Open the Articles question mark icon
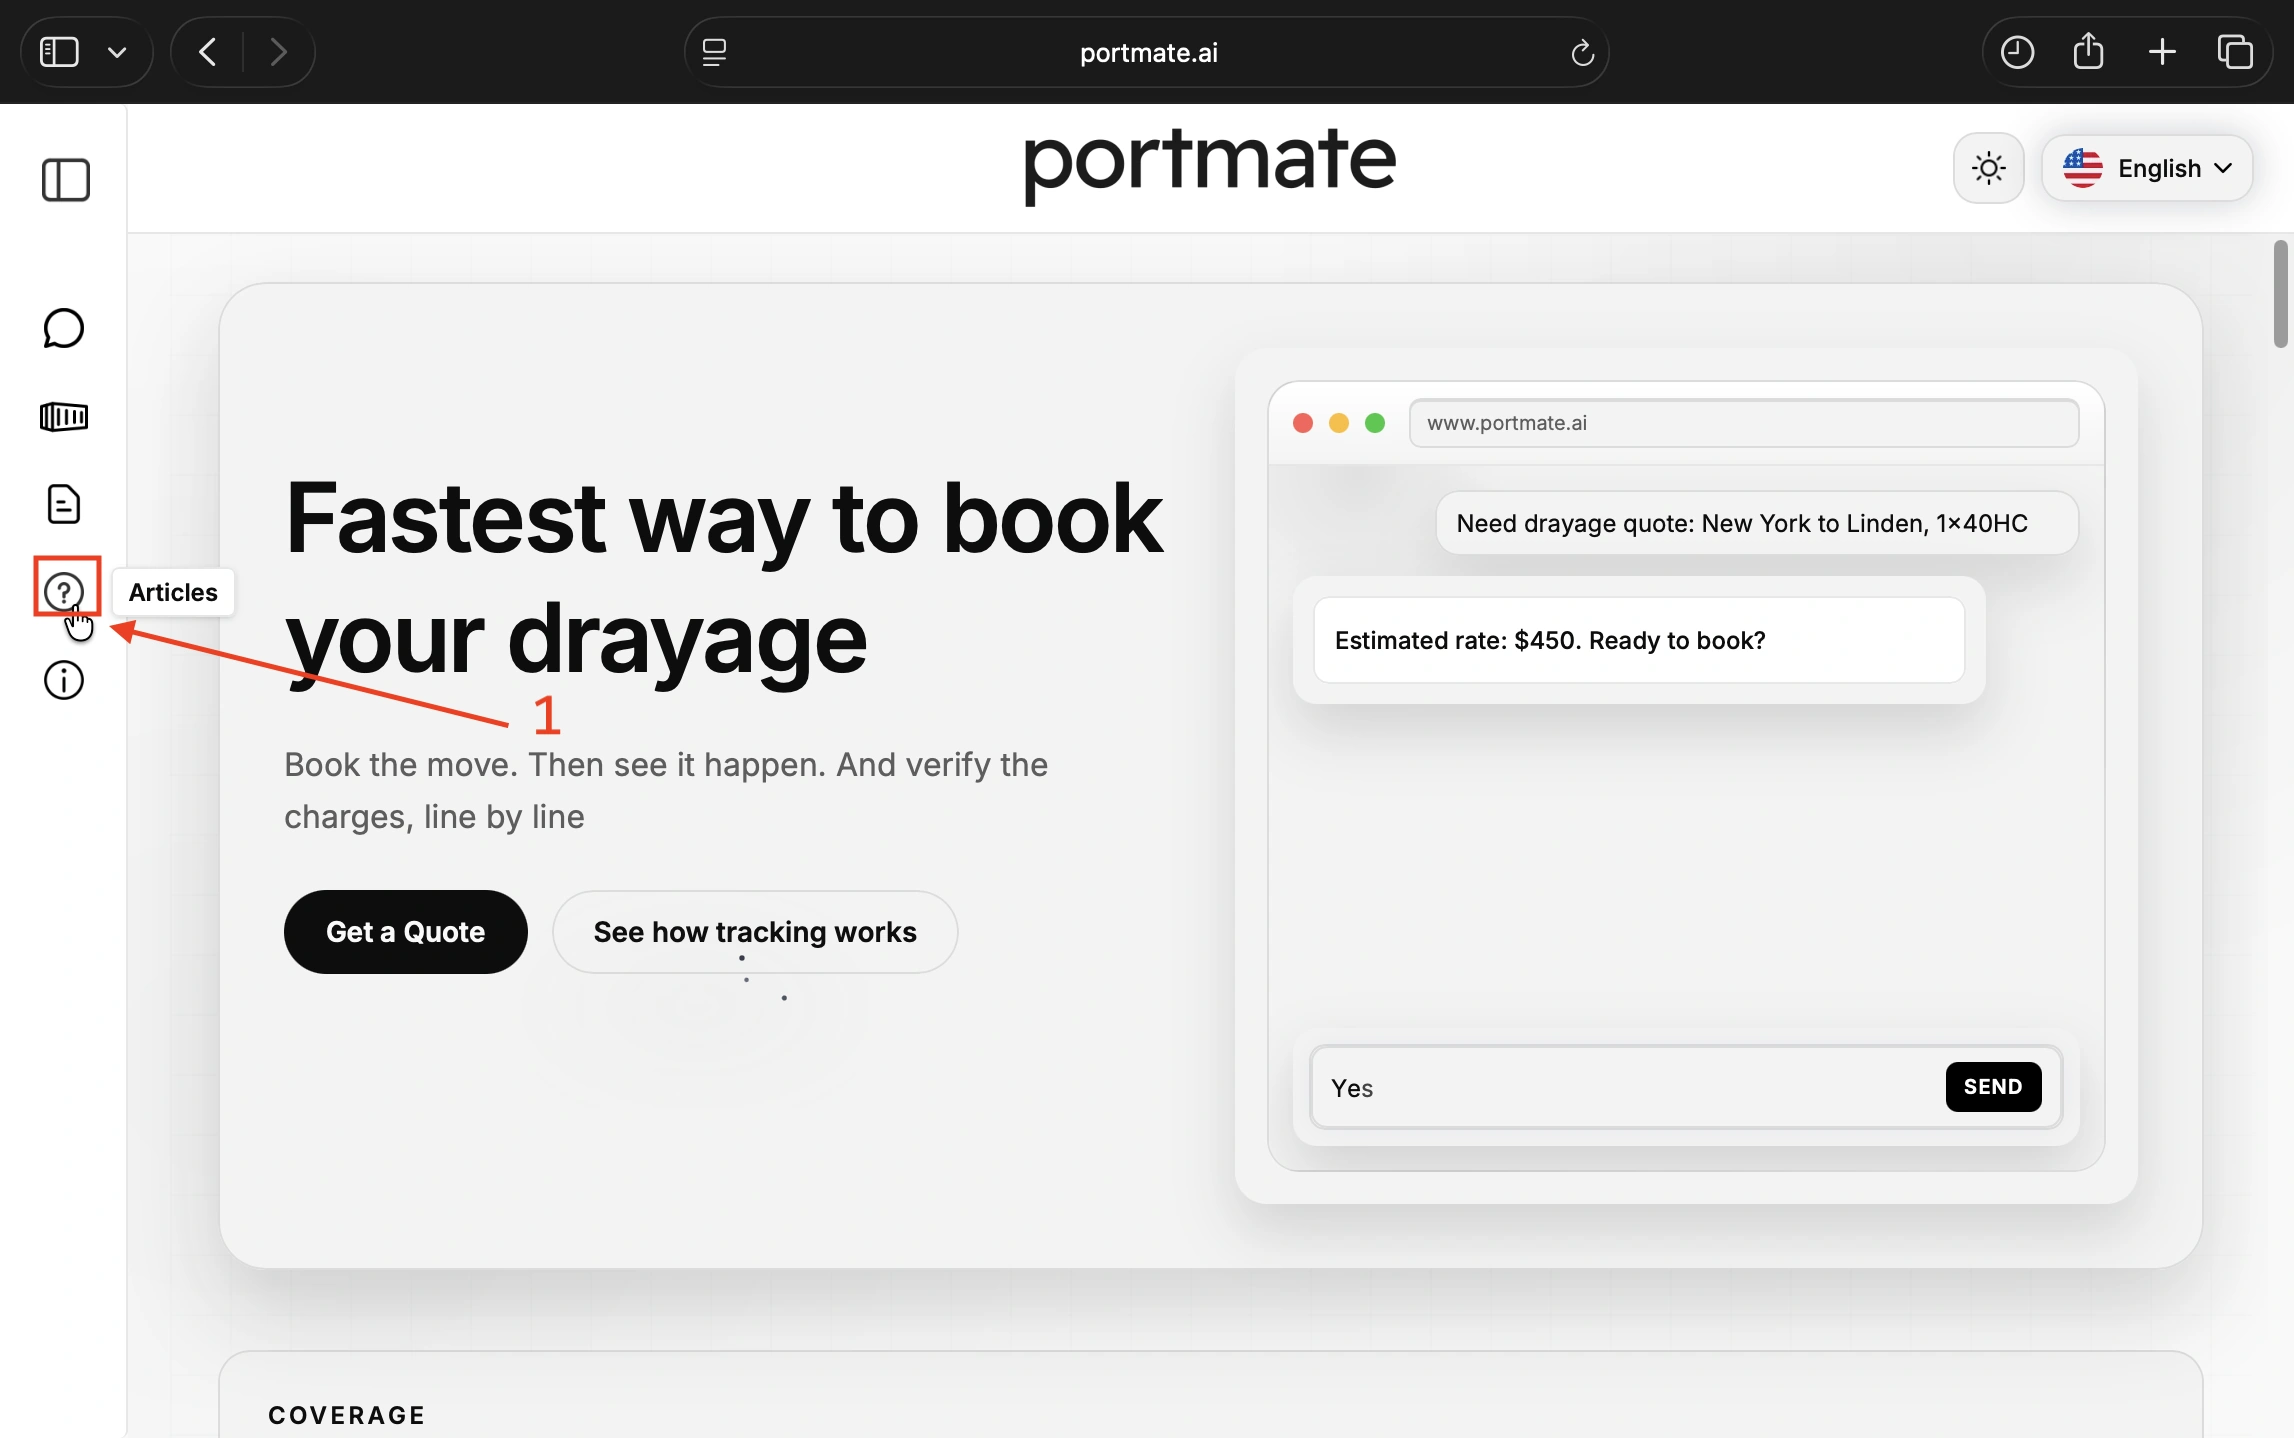2294x1438 pixels. [64, 592]
